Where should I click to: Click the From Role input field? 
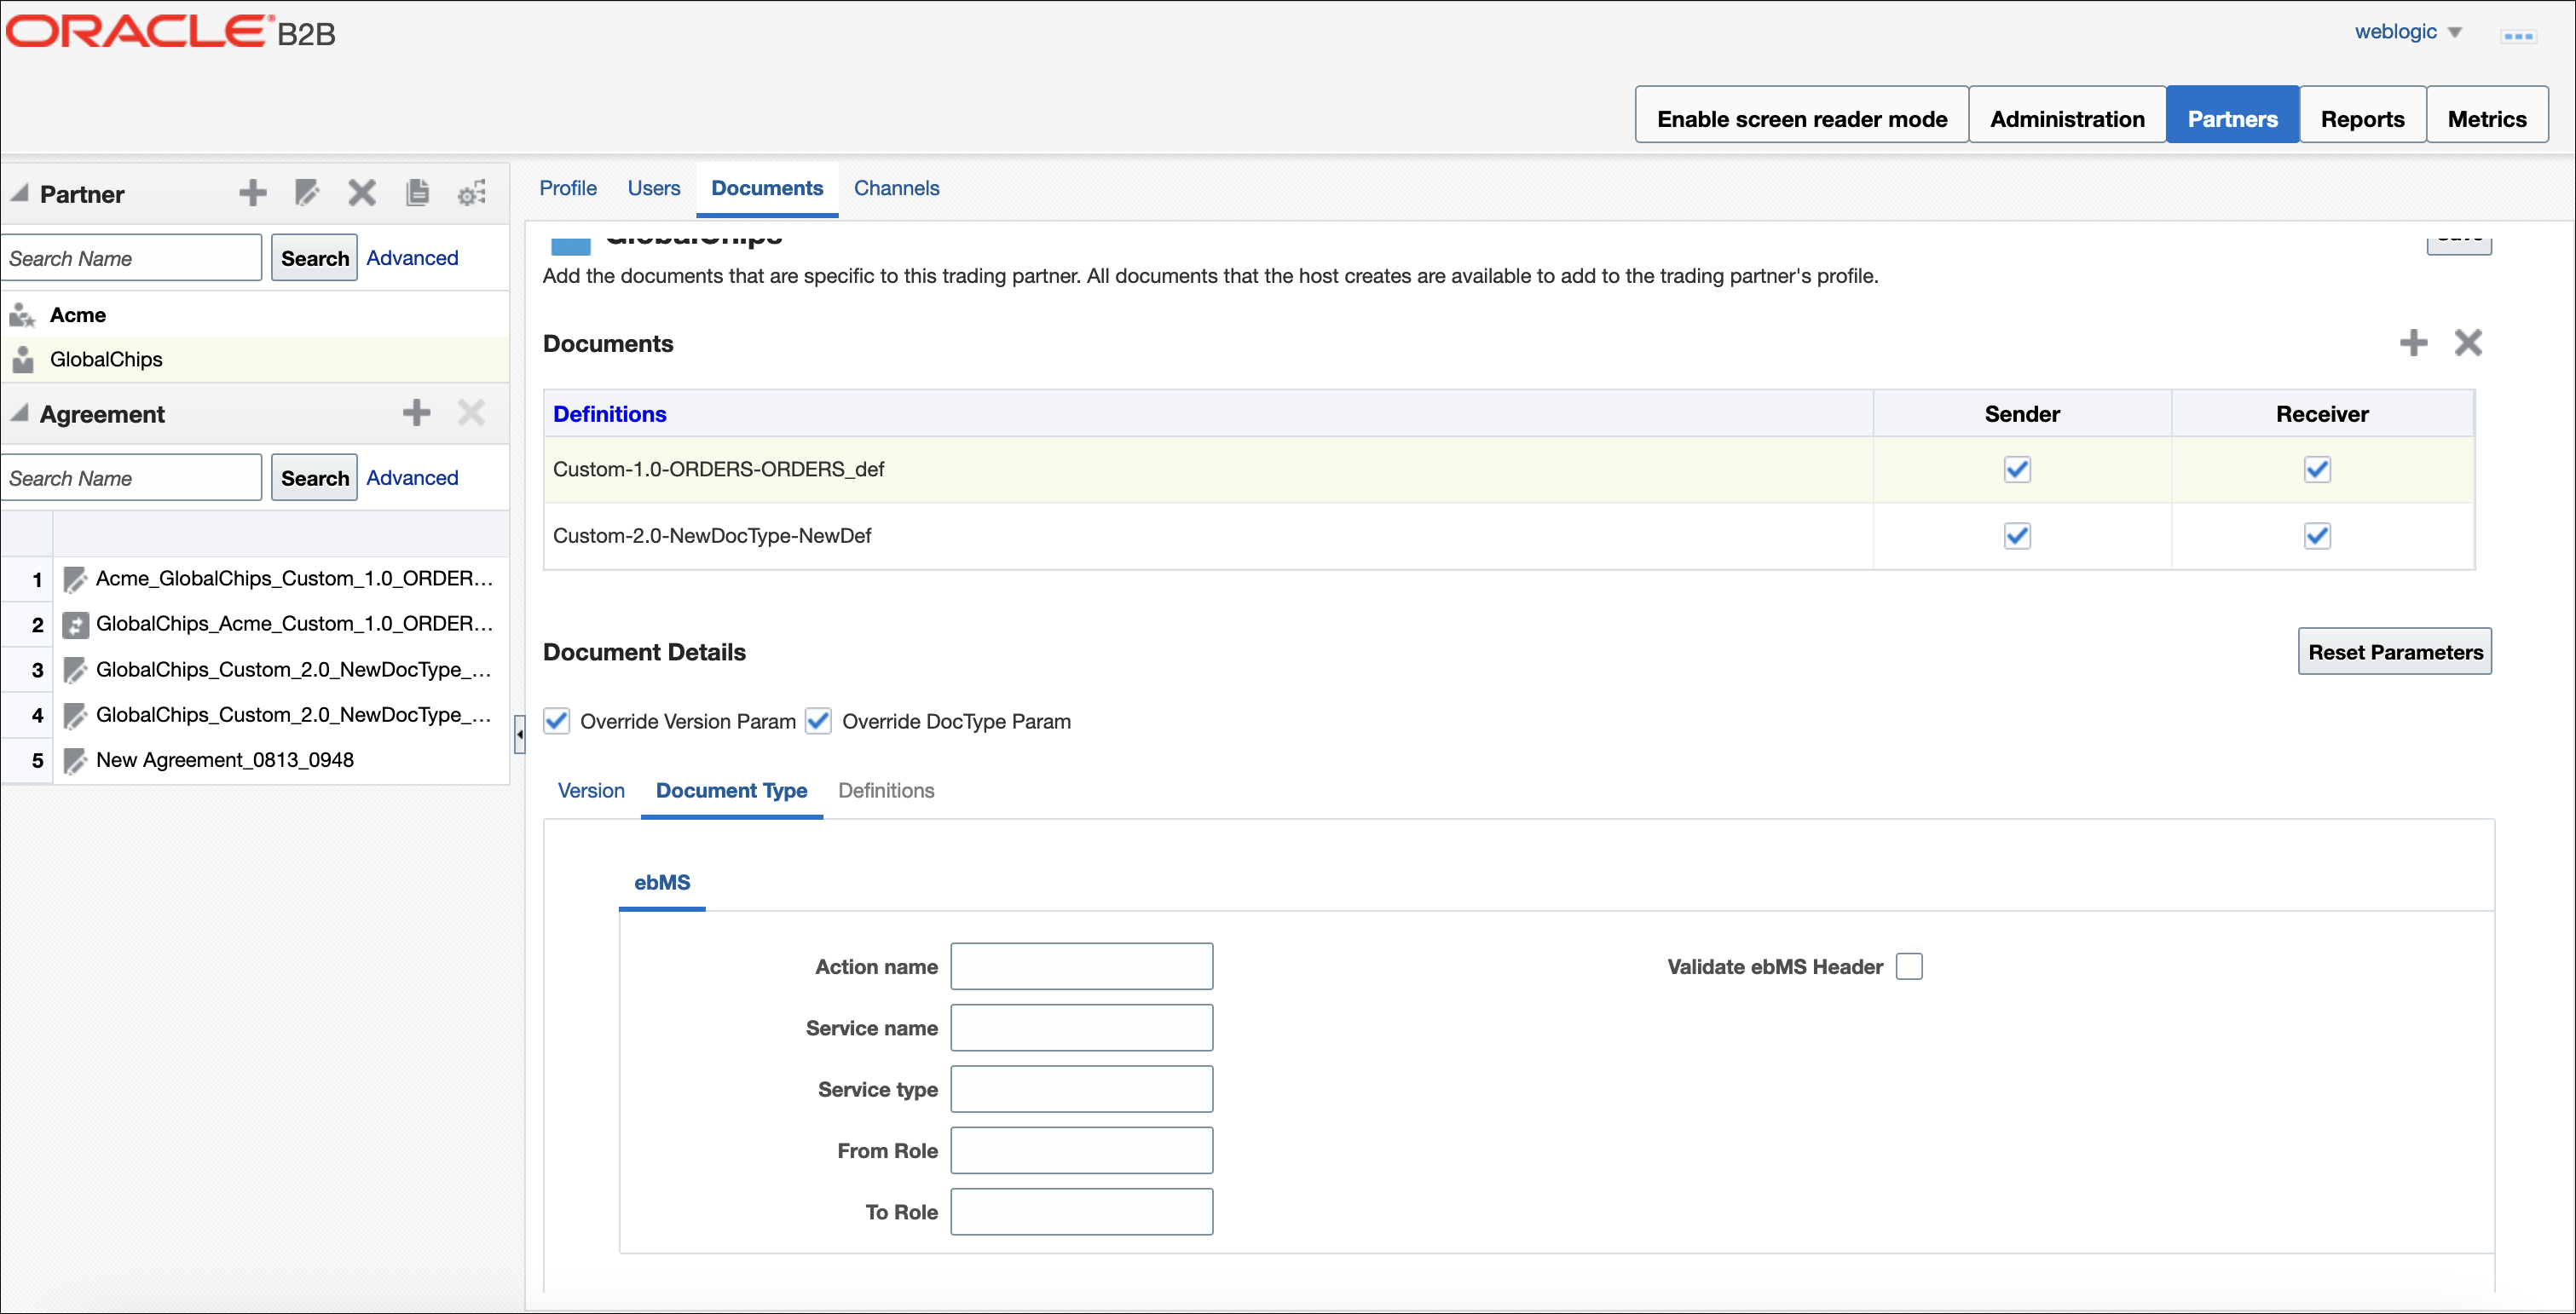click(1081, 1150)
